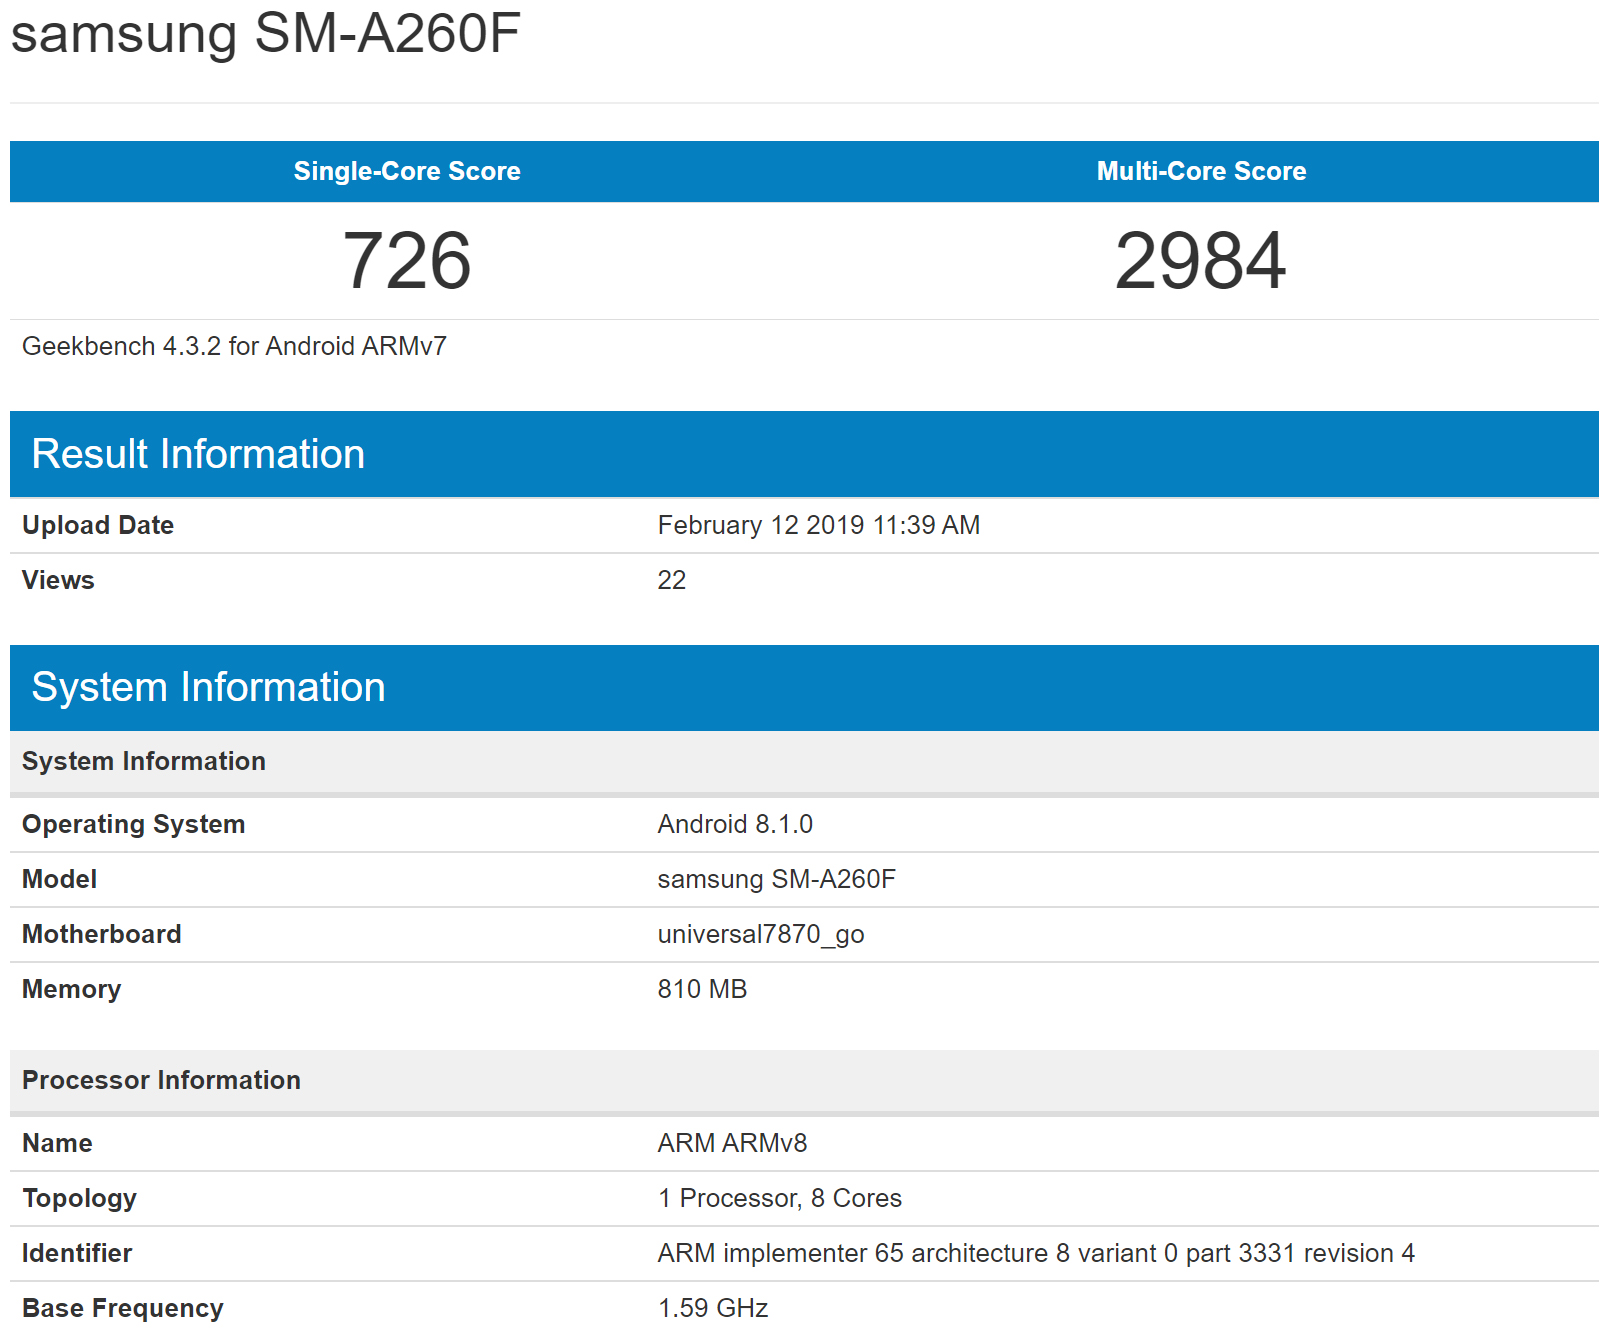Click the blue System Information section header
The height and width of the screenshot is (1340, 1608).
click(x=208, y=687)
